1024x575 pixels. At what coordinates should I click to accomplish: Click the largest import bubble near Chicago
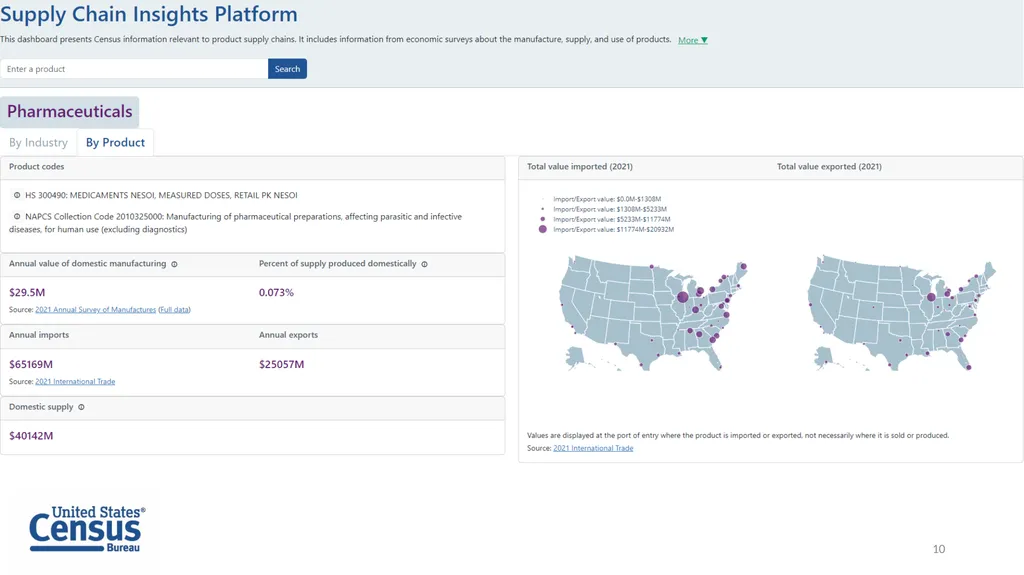[x=682, y=297]
